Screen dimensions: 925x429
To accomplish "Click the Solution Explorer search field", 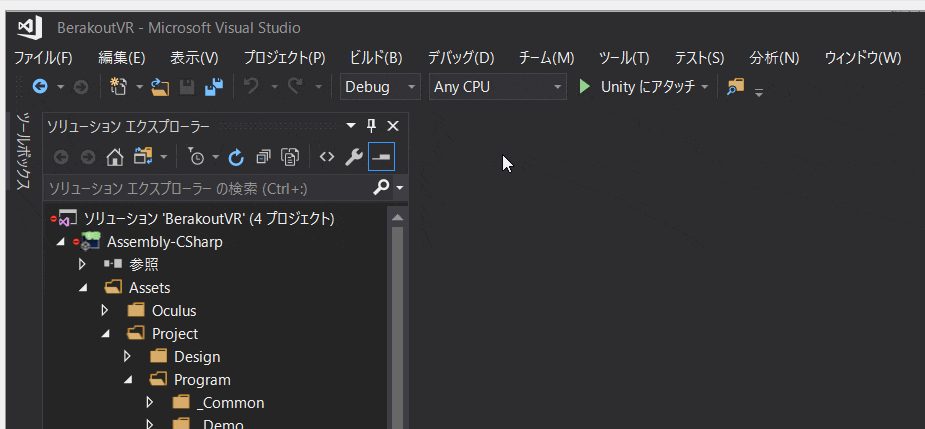I will tap(209, 189).
